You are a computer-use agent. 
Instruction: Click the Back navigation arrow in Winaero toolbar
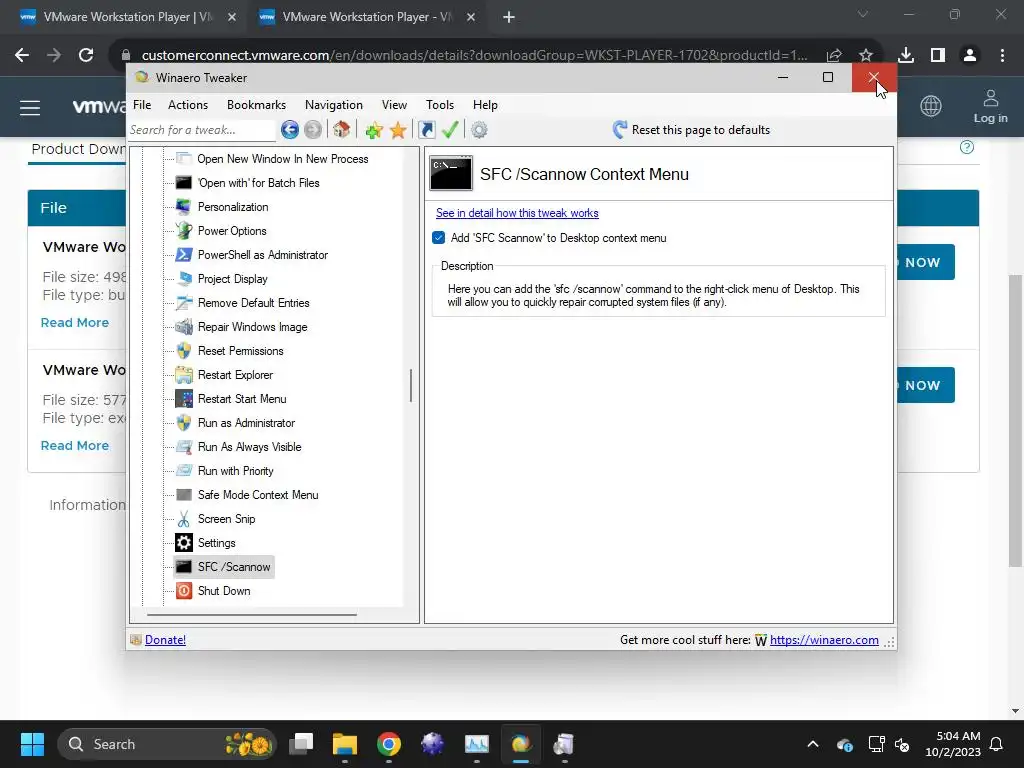tap(290, 130)
